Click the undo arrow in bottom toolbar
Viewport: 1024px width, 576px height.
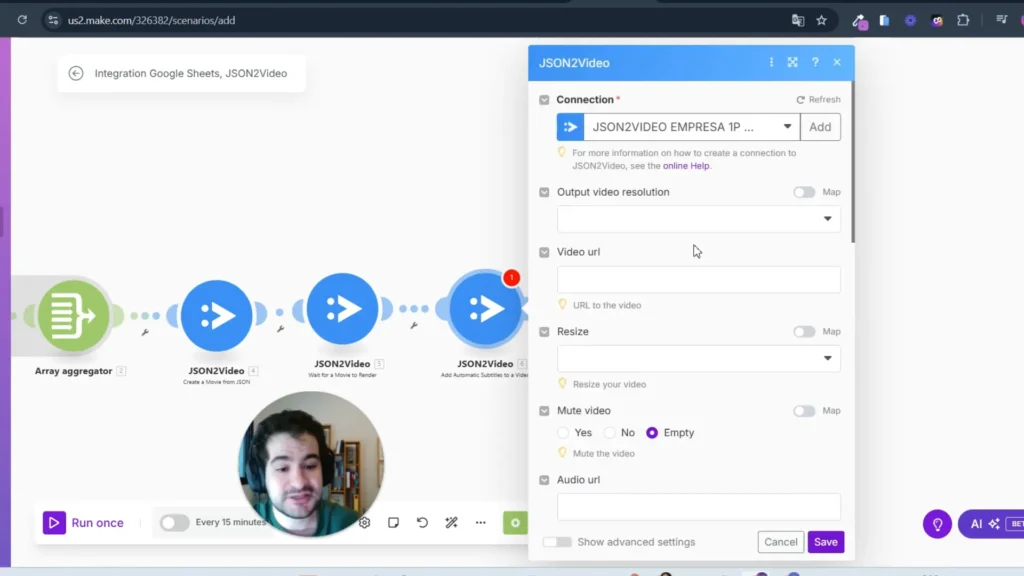pyautogui.click(x=423, y=522)
